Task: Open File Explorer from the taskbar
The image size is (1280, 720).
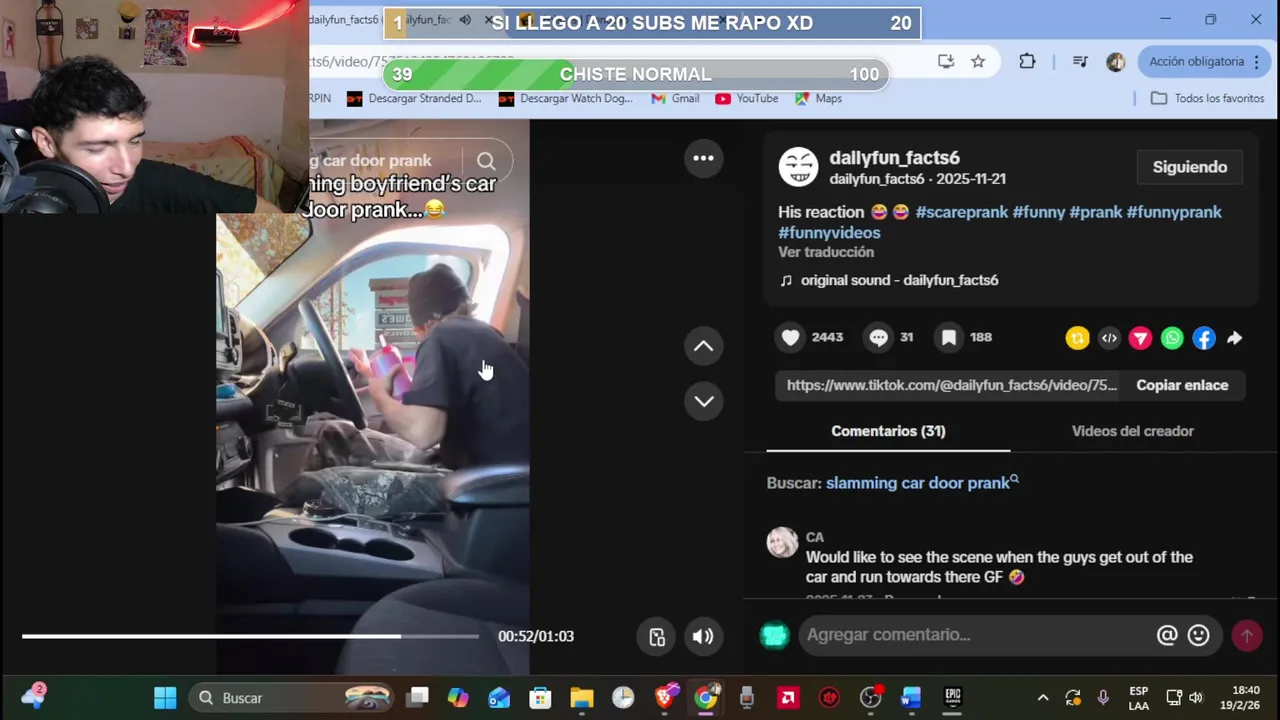Action: 582,698
